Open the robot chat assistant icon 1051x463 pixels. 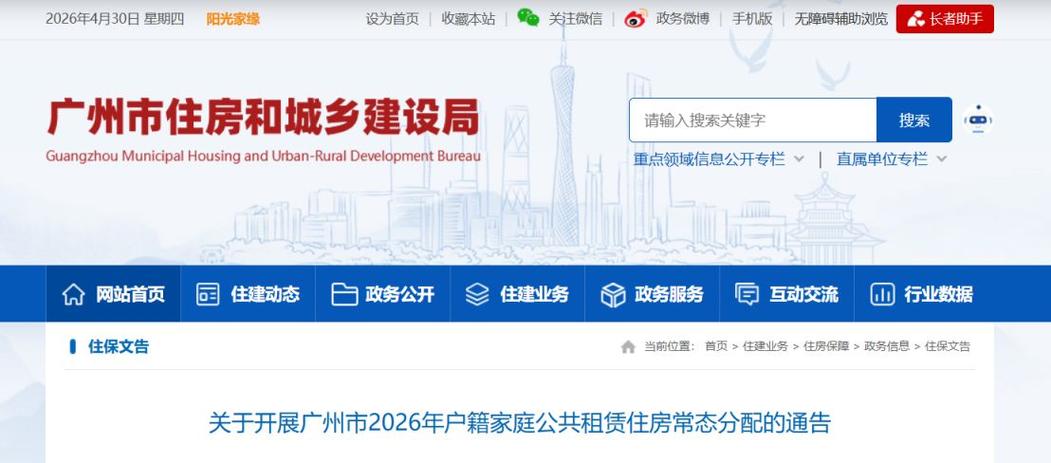pyautogui.click(x=978, y=120)
